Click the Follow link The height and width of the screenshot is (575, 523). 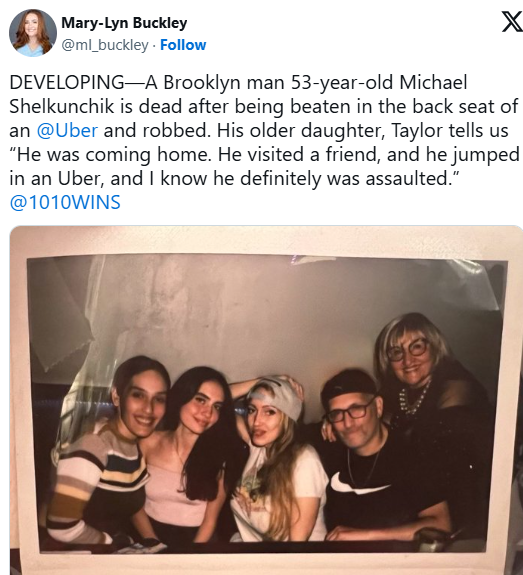tap(183, 45)
